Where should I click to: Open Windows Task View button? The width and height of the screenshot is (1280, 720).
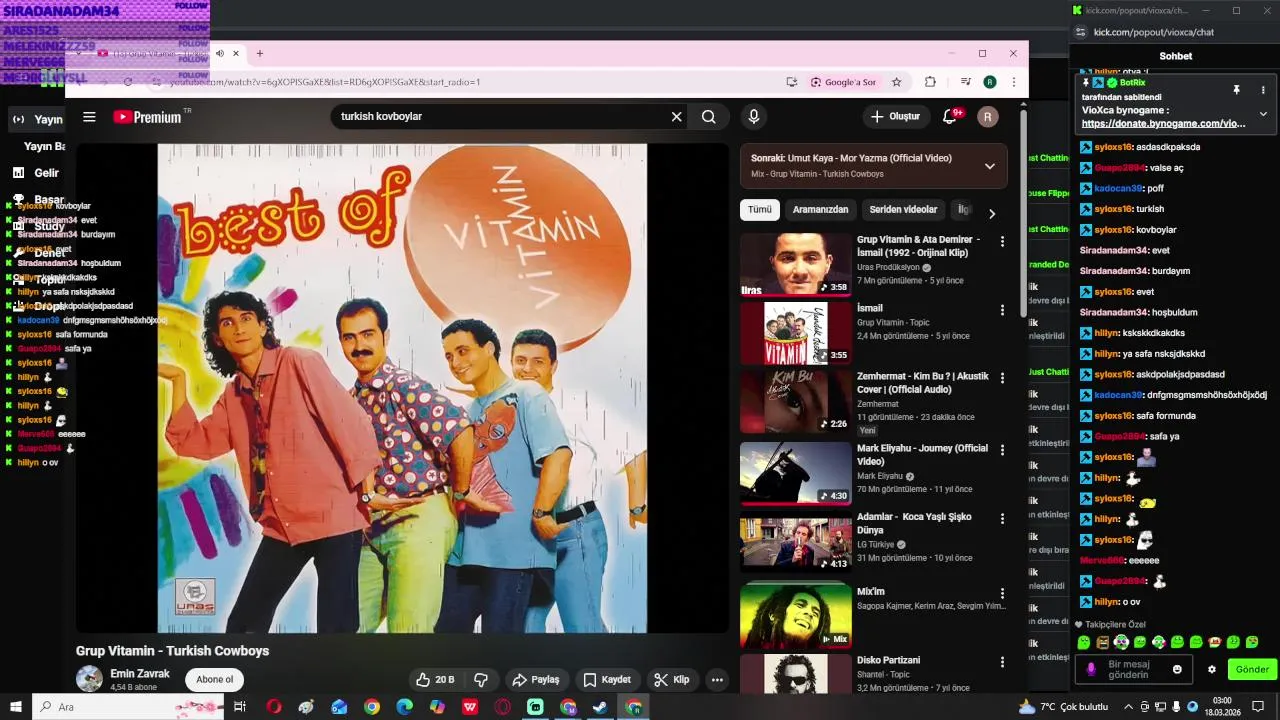coord(240,707)
